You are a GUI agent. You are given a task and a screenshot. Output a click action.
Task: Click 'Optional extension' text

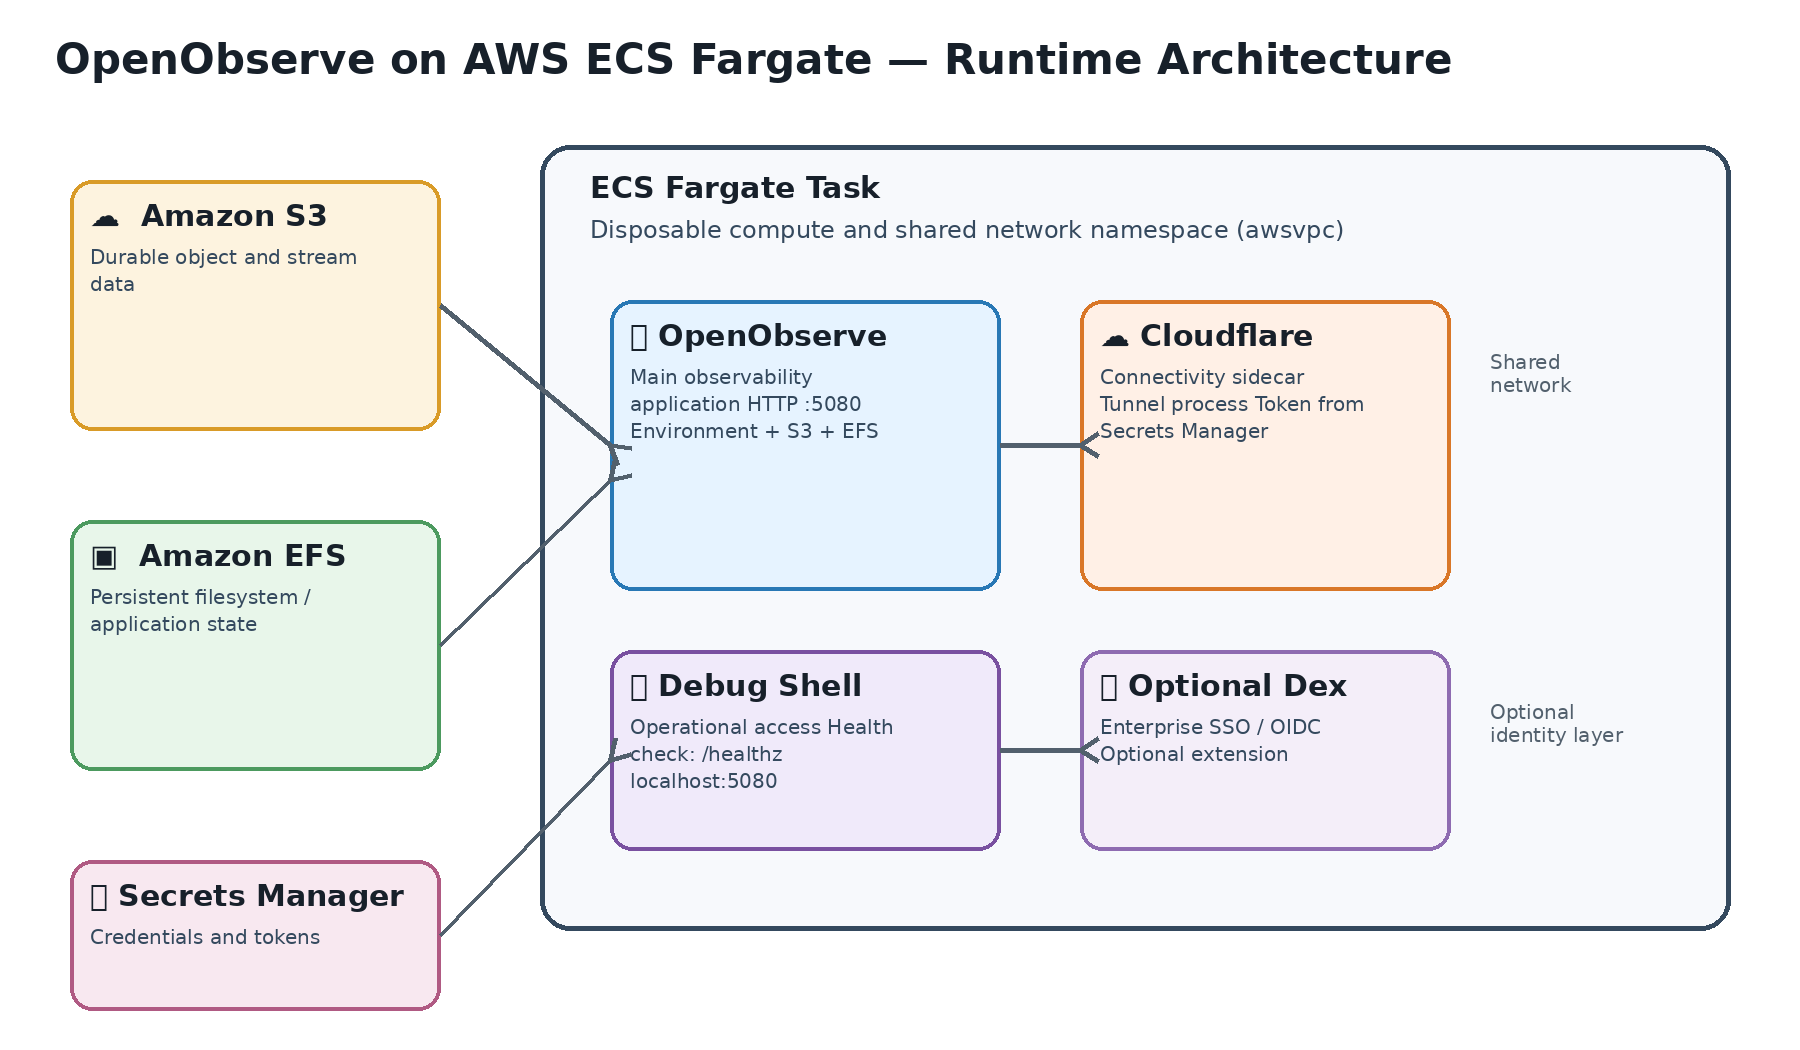pyautogui.click(x=1194, y=754)
